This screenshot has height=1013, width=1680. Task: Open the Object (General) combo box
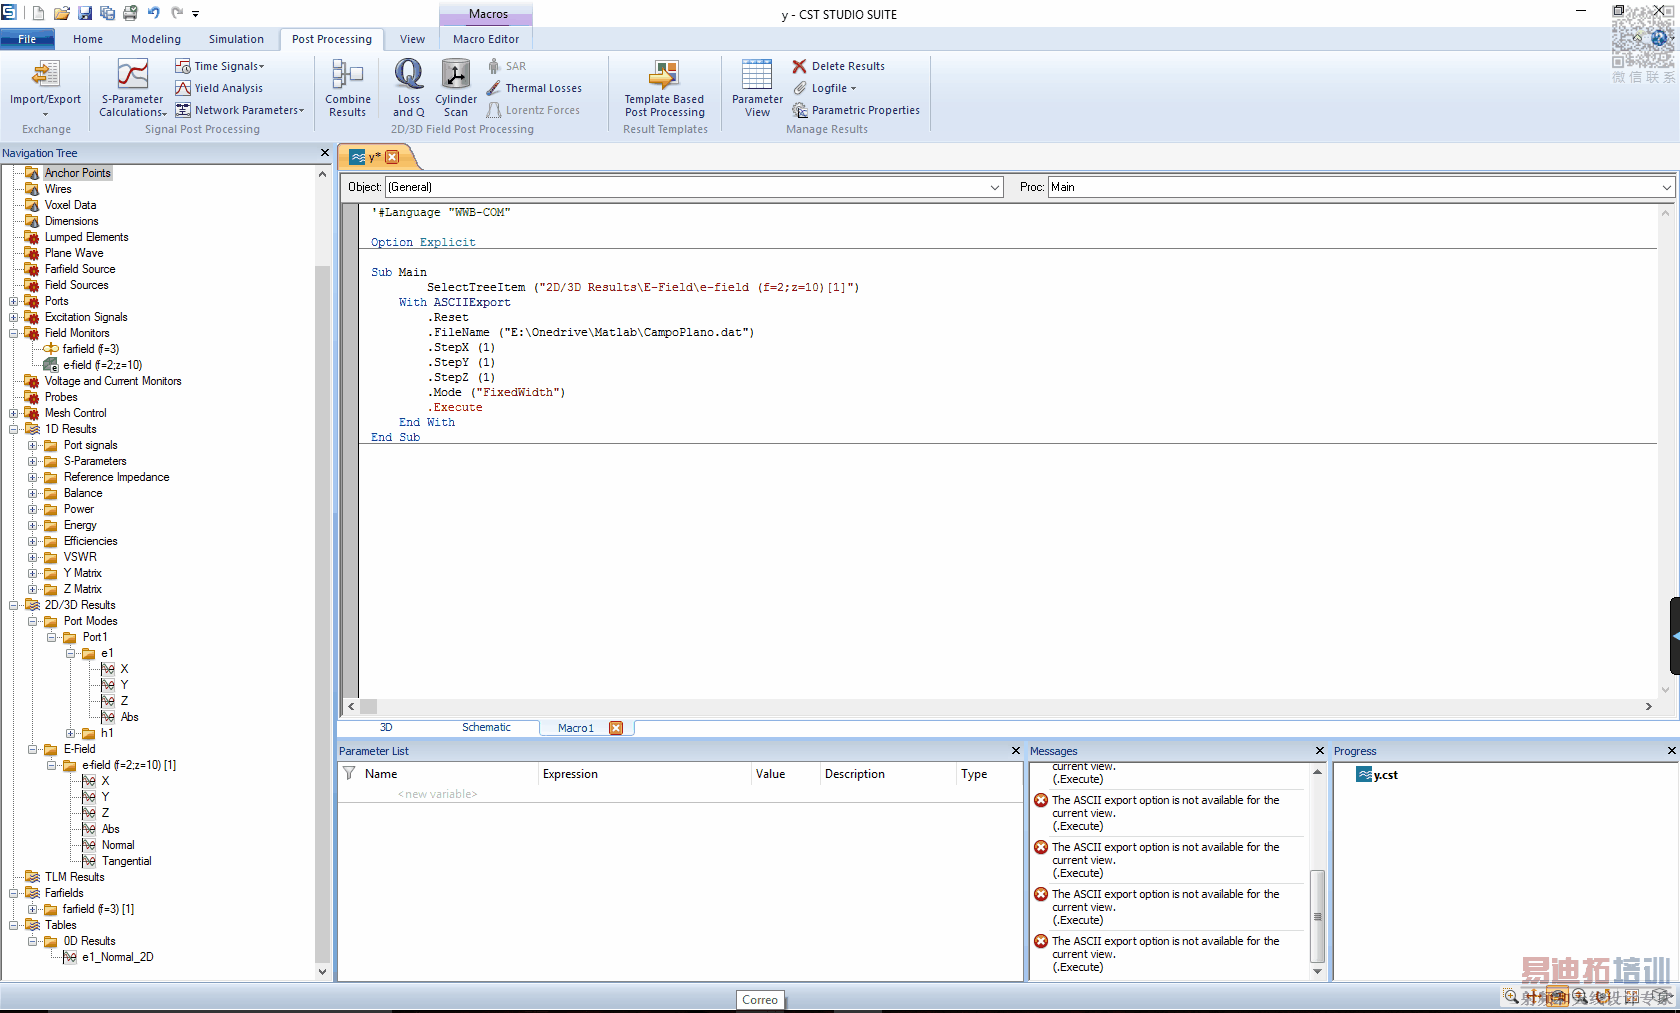694,187
